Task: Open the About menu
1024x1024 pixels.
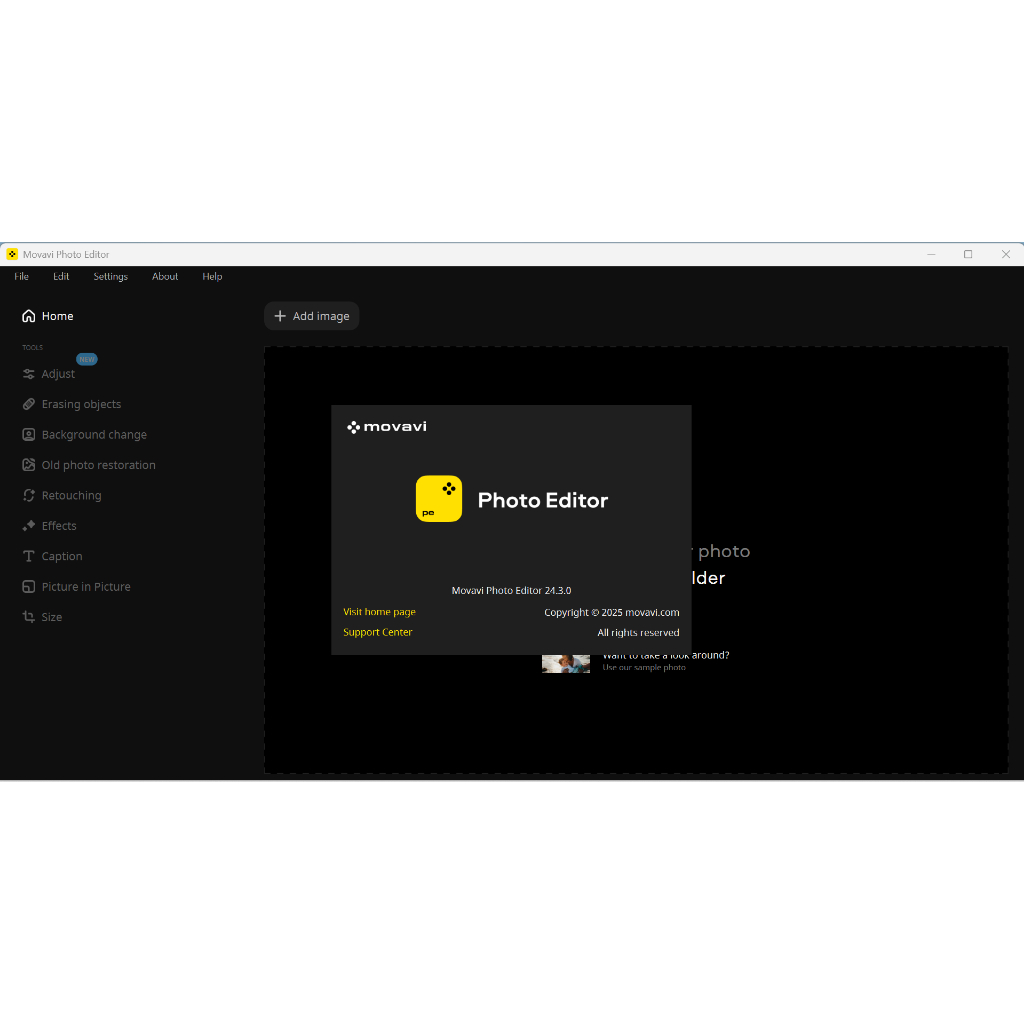Action: point(165,276)
